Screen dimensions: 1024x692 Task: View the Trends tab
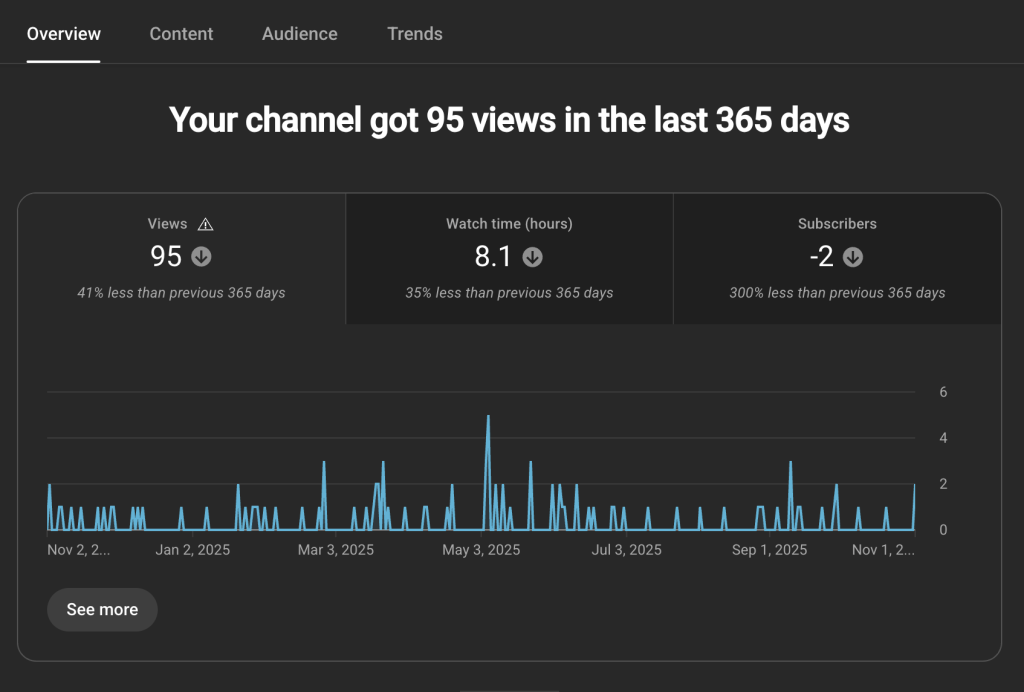click(415, 33)
